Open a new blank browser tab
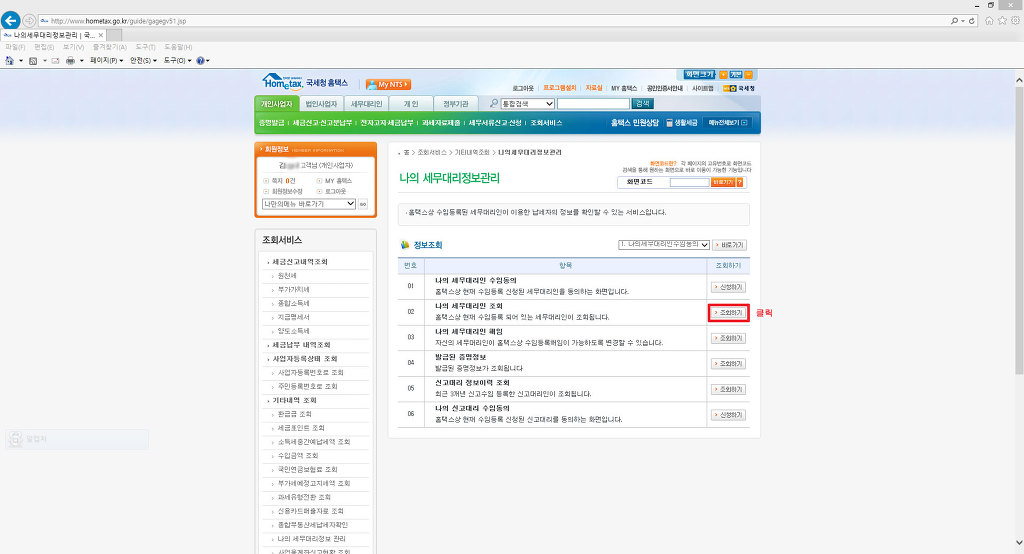 point(114,35)
